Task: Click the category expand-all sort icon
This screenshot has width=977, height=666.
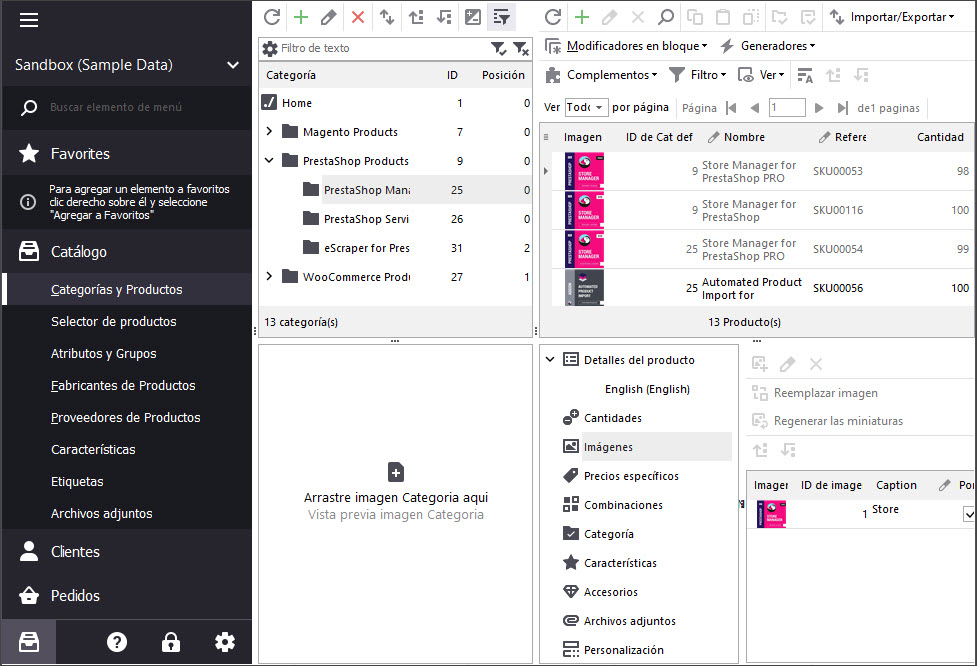Action: click(x=387, y=17)
